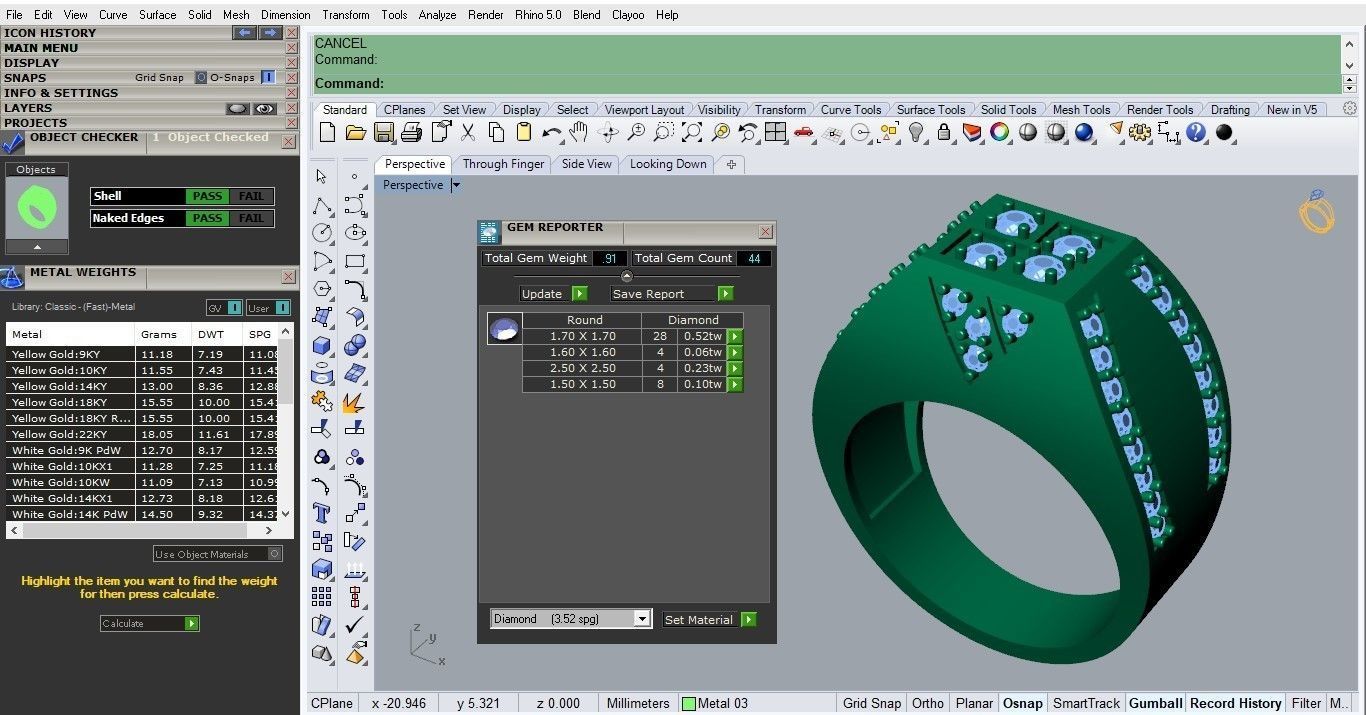
Task: Expand the 1.60 X 1.60 gem row arrow
Action: click(x=735, y=353)
